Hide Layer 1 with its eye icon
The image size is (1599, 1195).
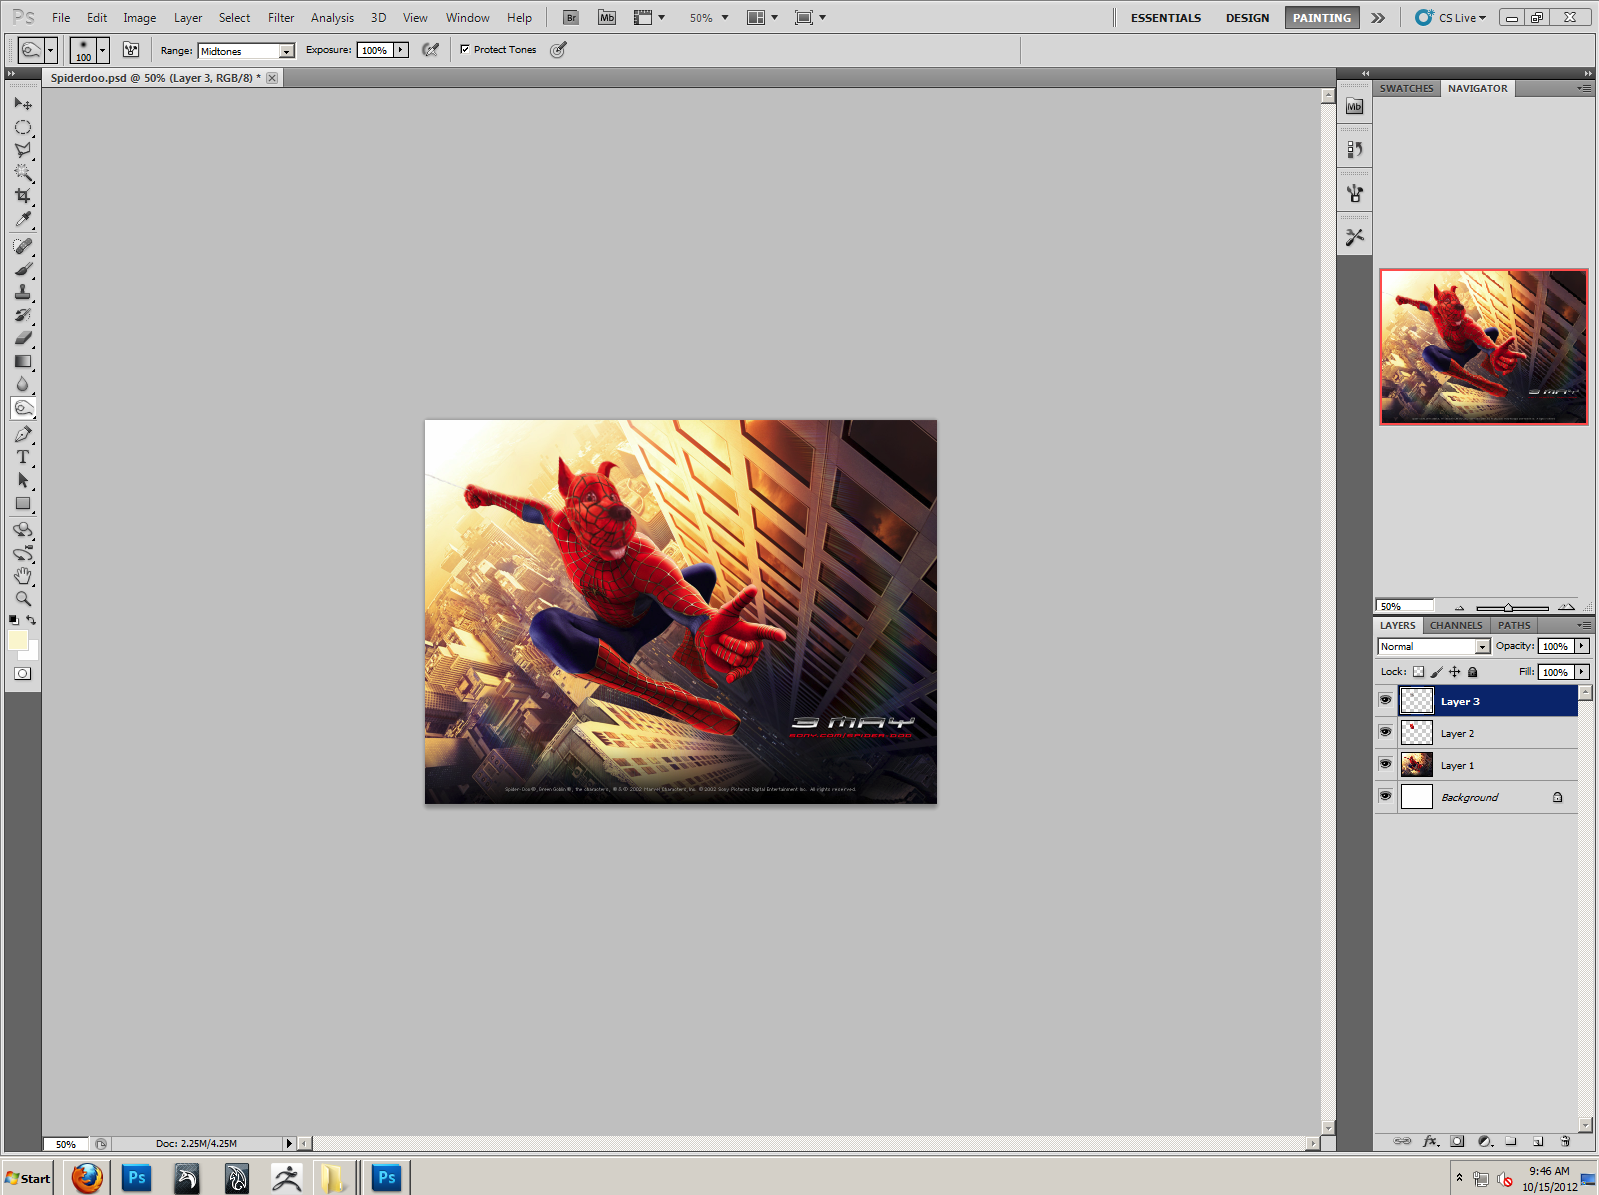[1385, 764]
